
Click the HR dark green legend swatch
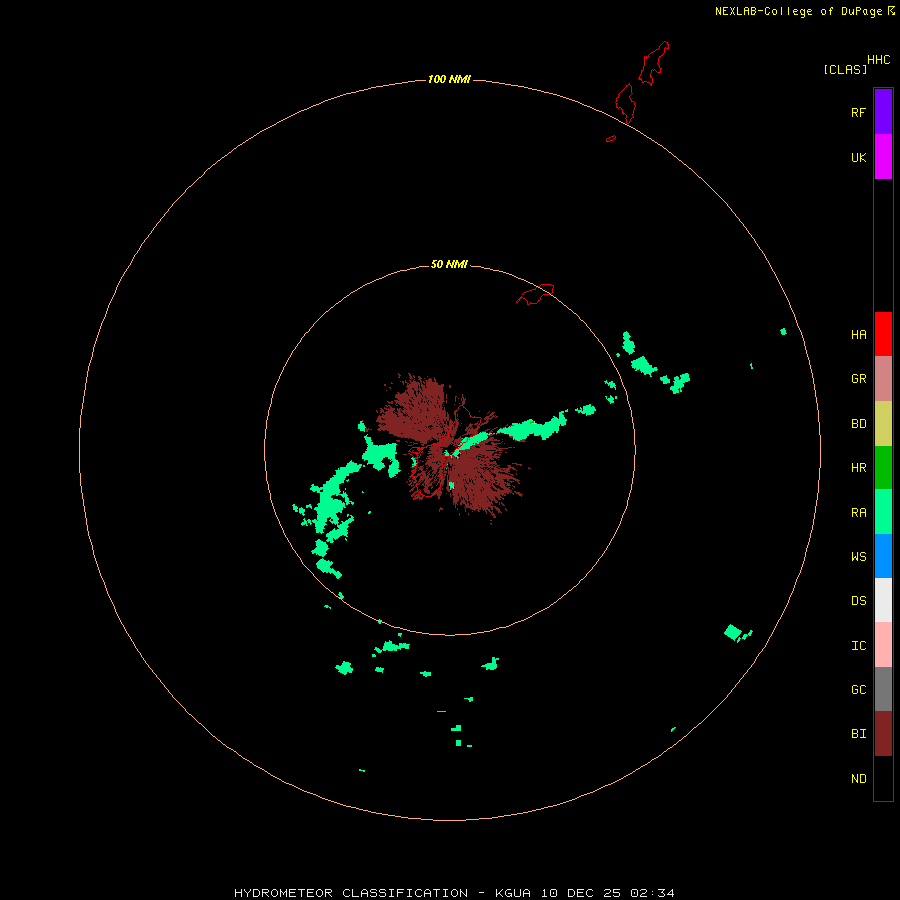pyautogui.click(x=883, y=468)
